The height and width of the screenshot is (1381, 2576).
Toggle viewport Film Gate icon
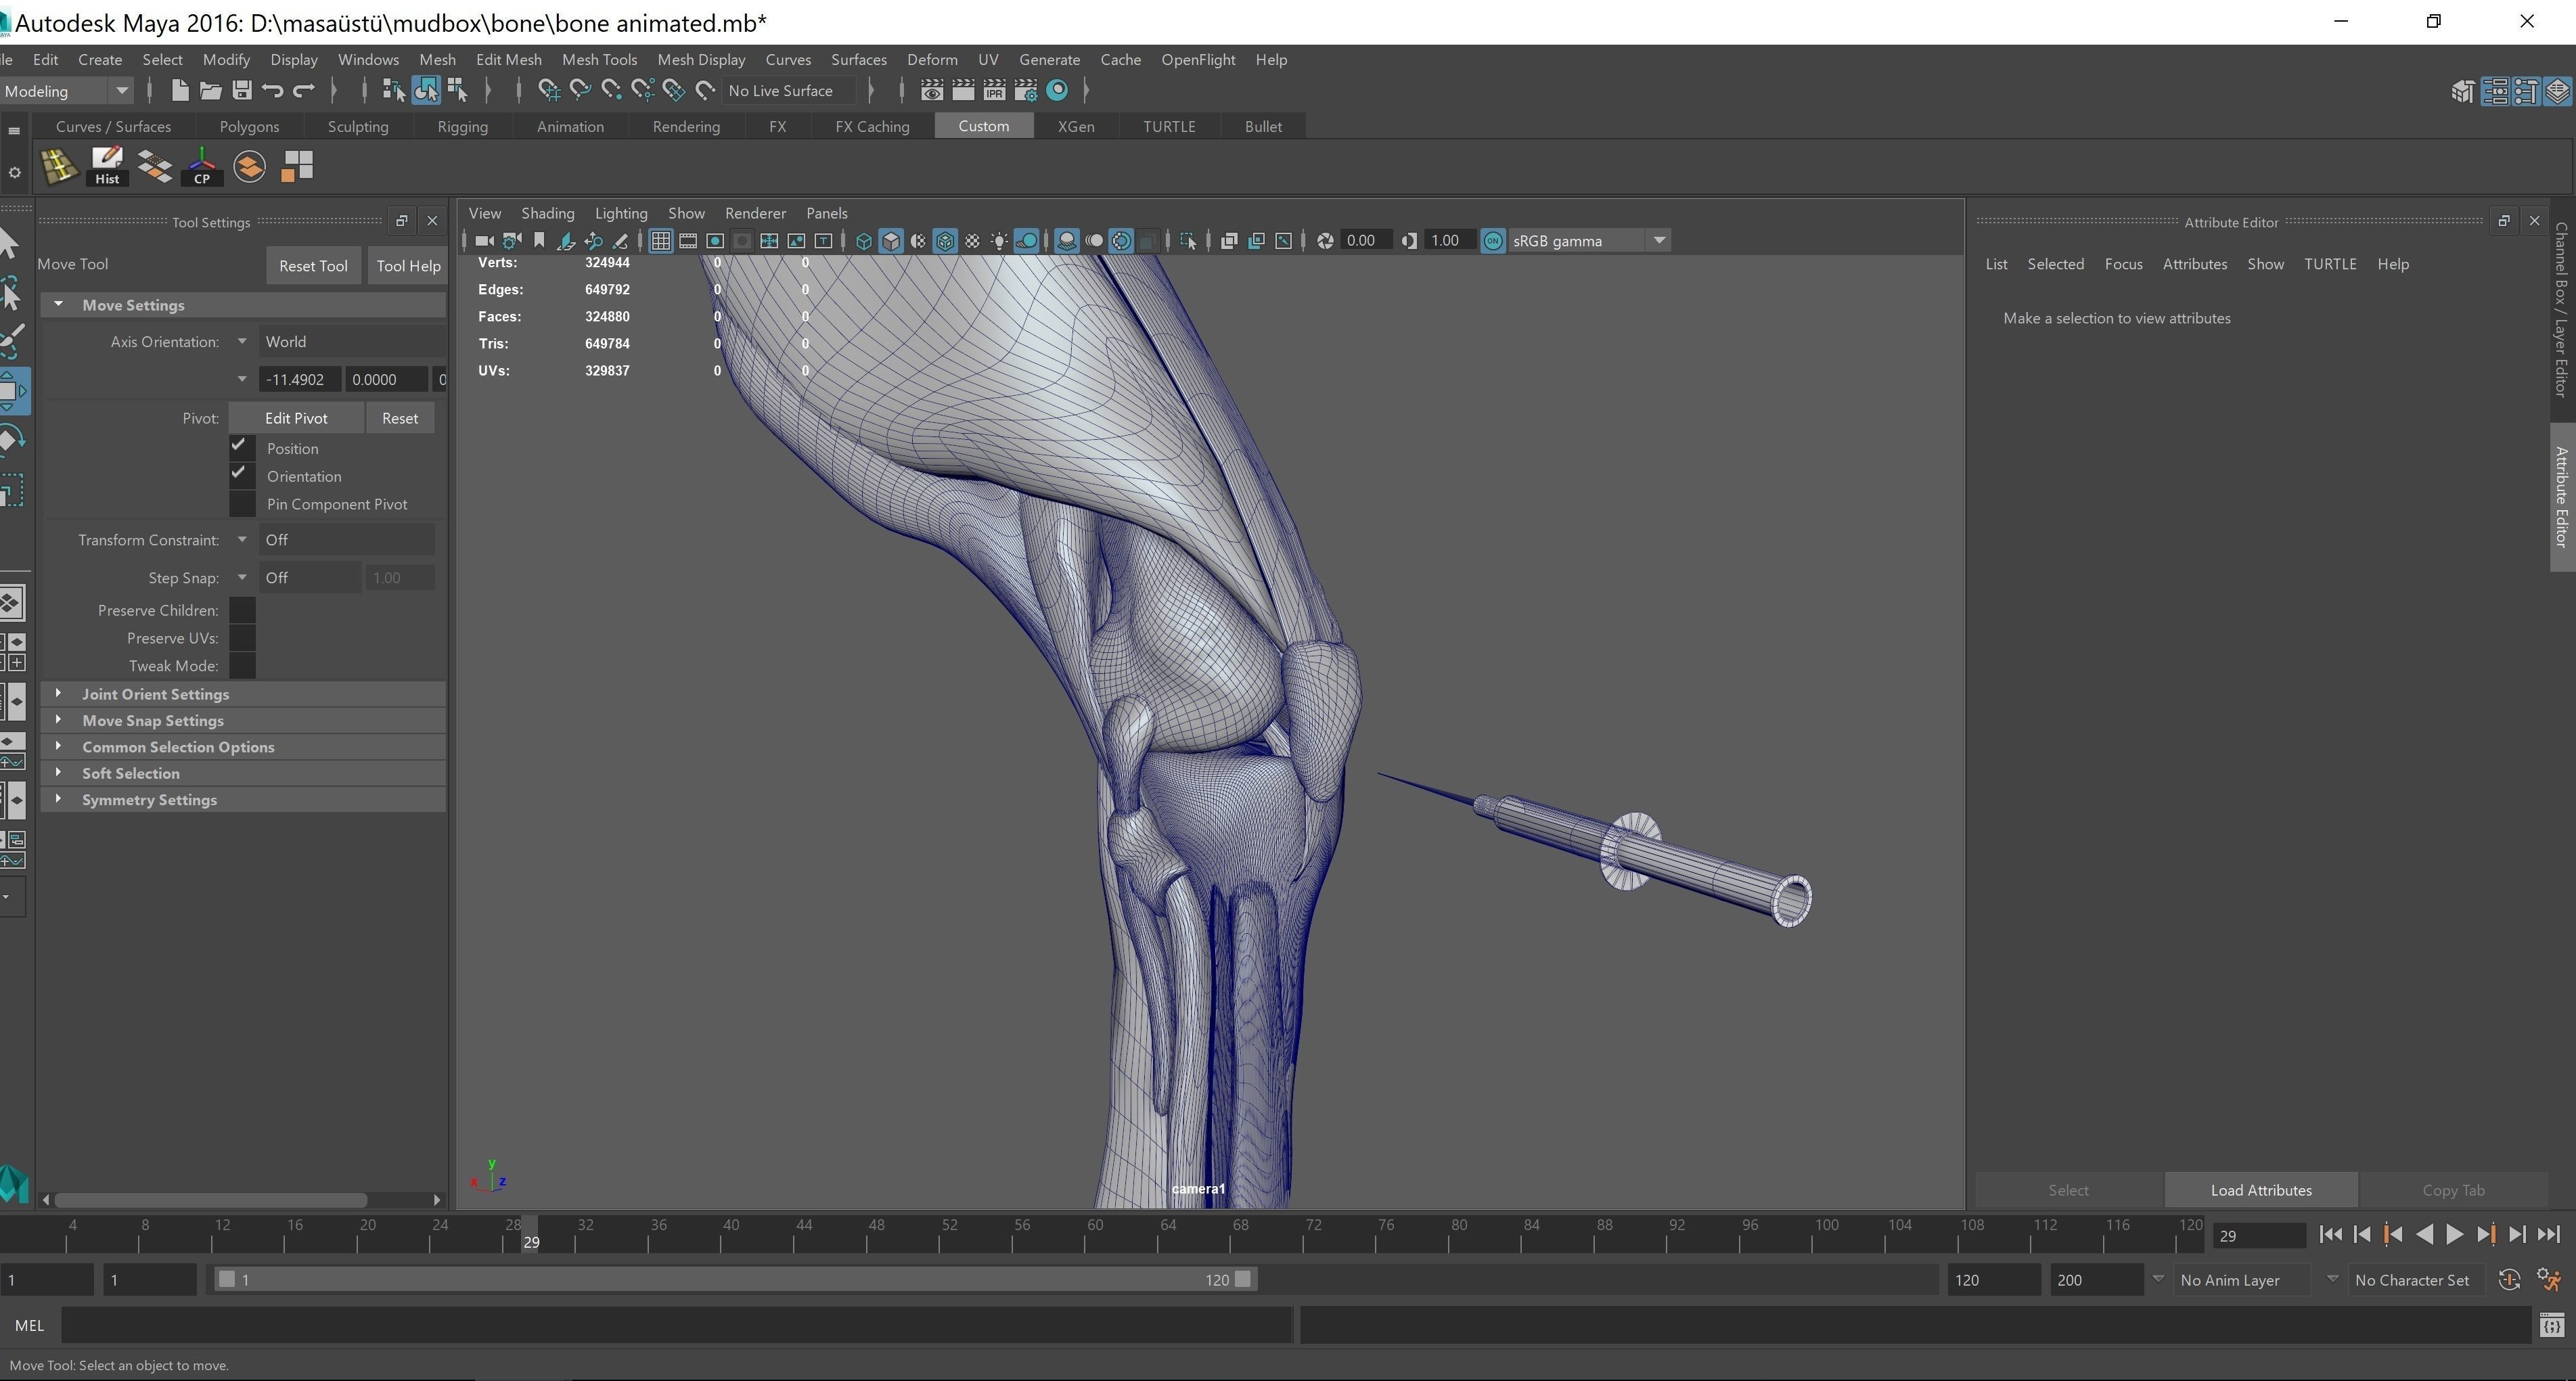tap(688, 241)
